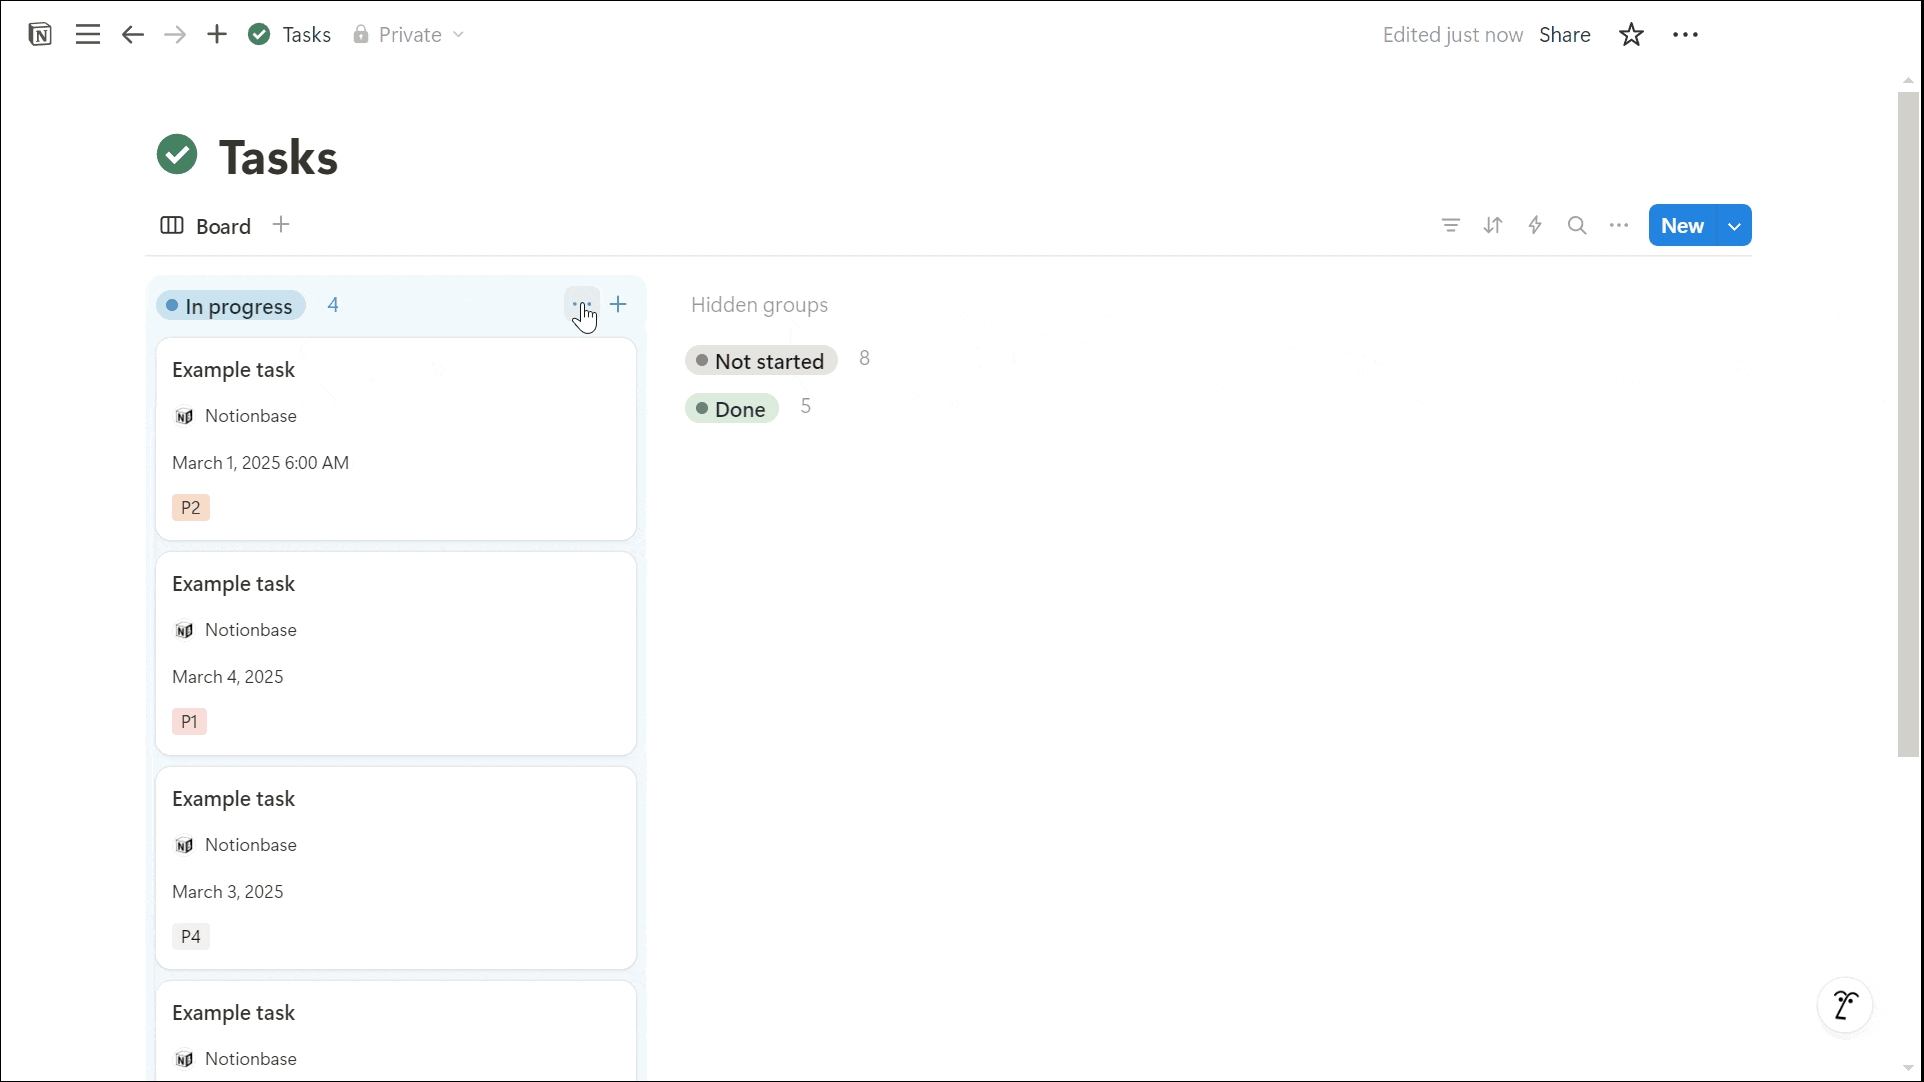Open the page options three-dot menu
The width and height of the screenshot is (1924, 1082).
tap(1685, 35)
